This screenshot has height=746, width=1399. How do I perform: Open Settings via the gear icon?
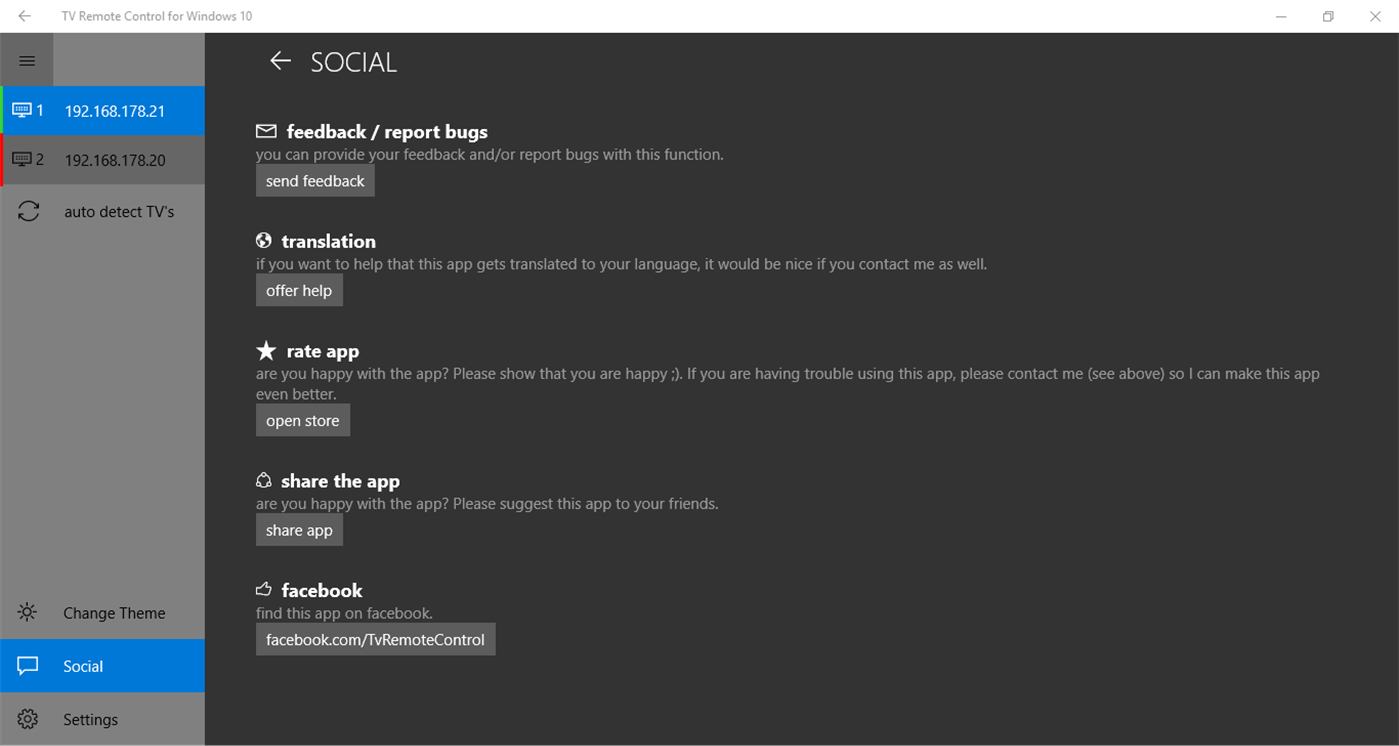pos(26,719)
